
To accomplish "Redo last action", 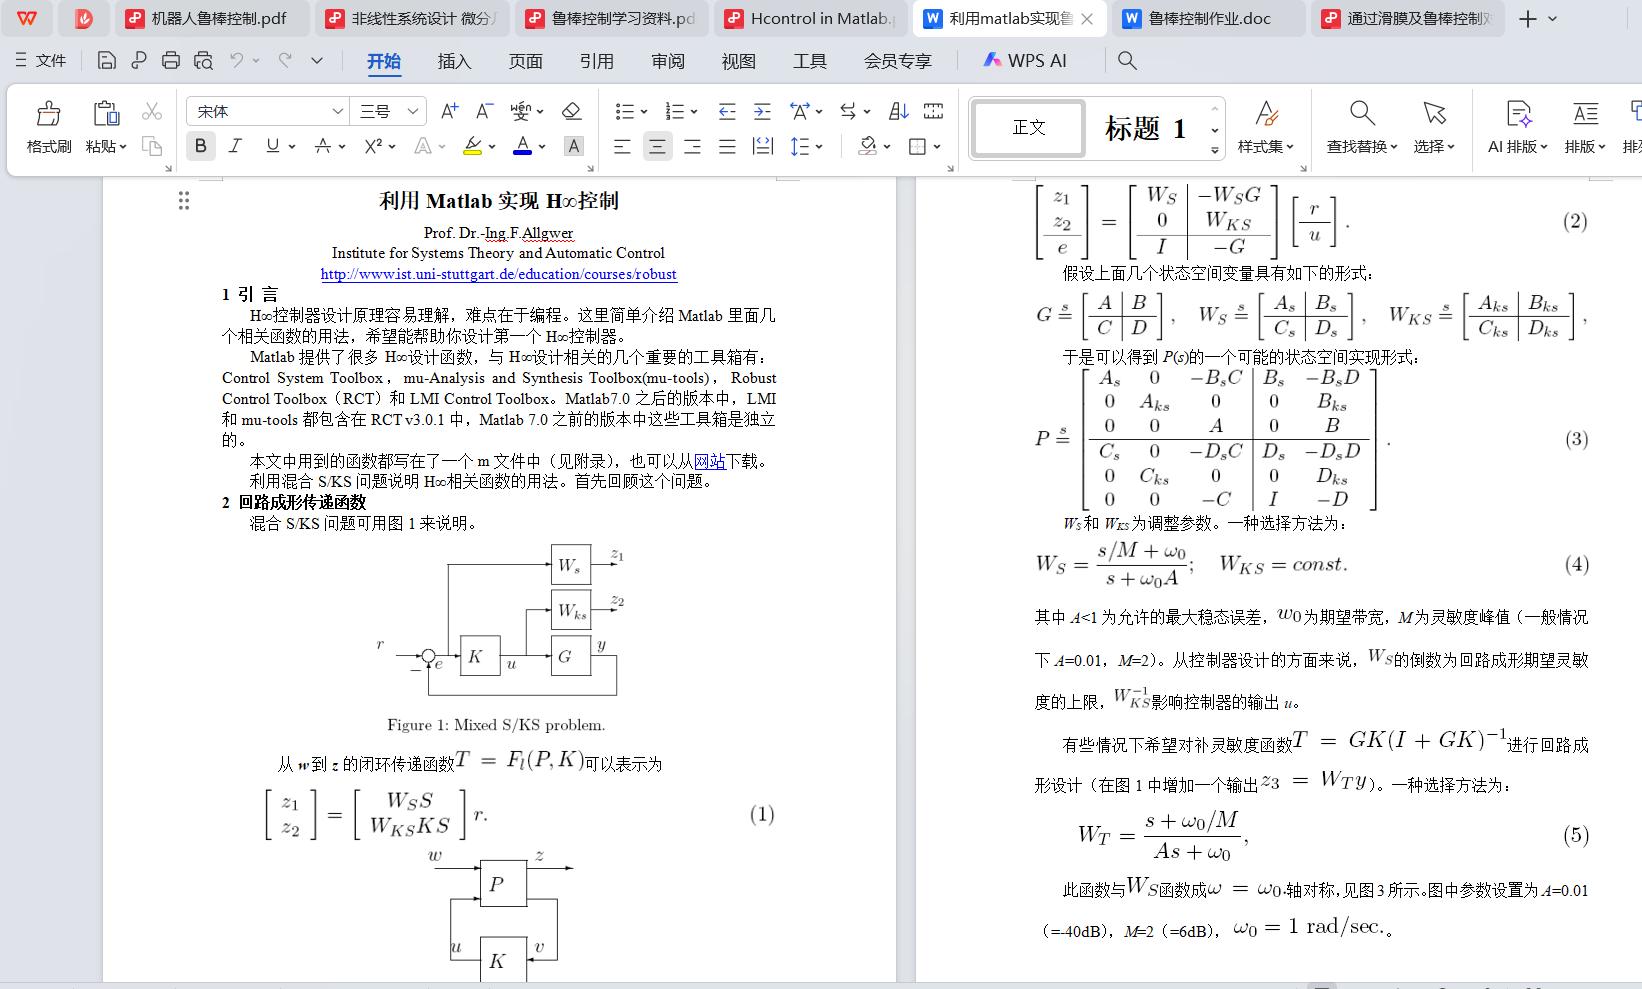I will tap(285, 60).
